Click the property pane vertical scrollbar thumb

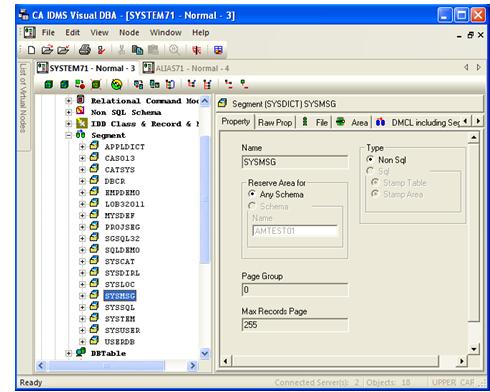pyautogui.click(x=474, y=233)
